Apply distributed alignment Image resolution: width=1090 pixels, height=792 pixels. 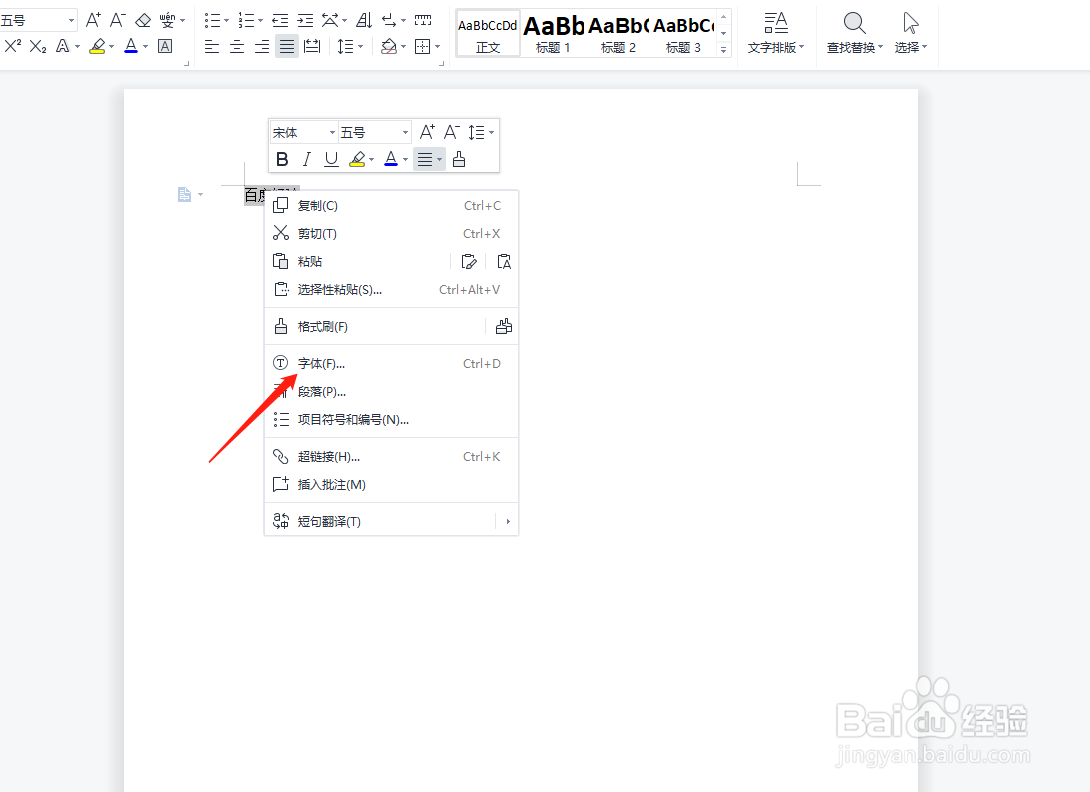pyautogui.click(x=313, y=47)
